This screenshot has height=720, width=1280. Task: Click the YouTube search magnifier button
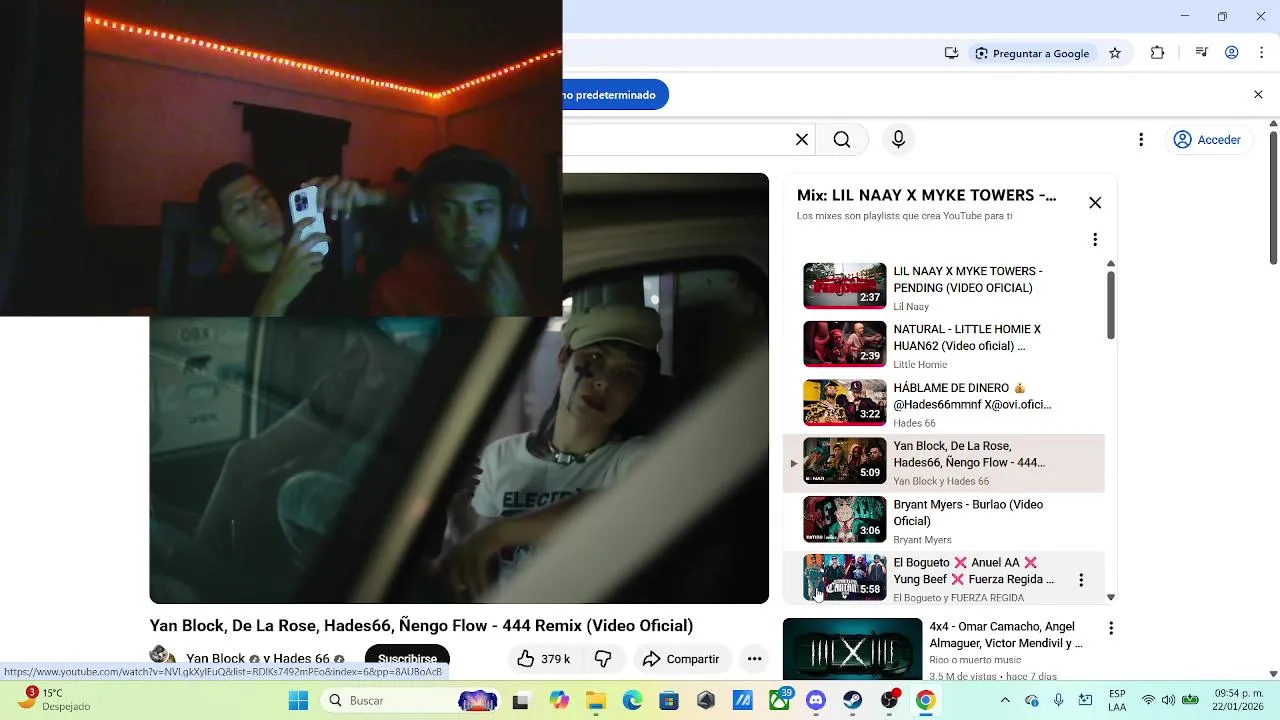(842, 140)
